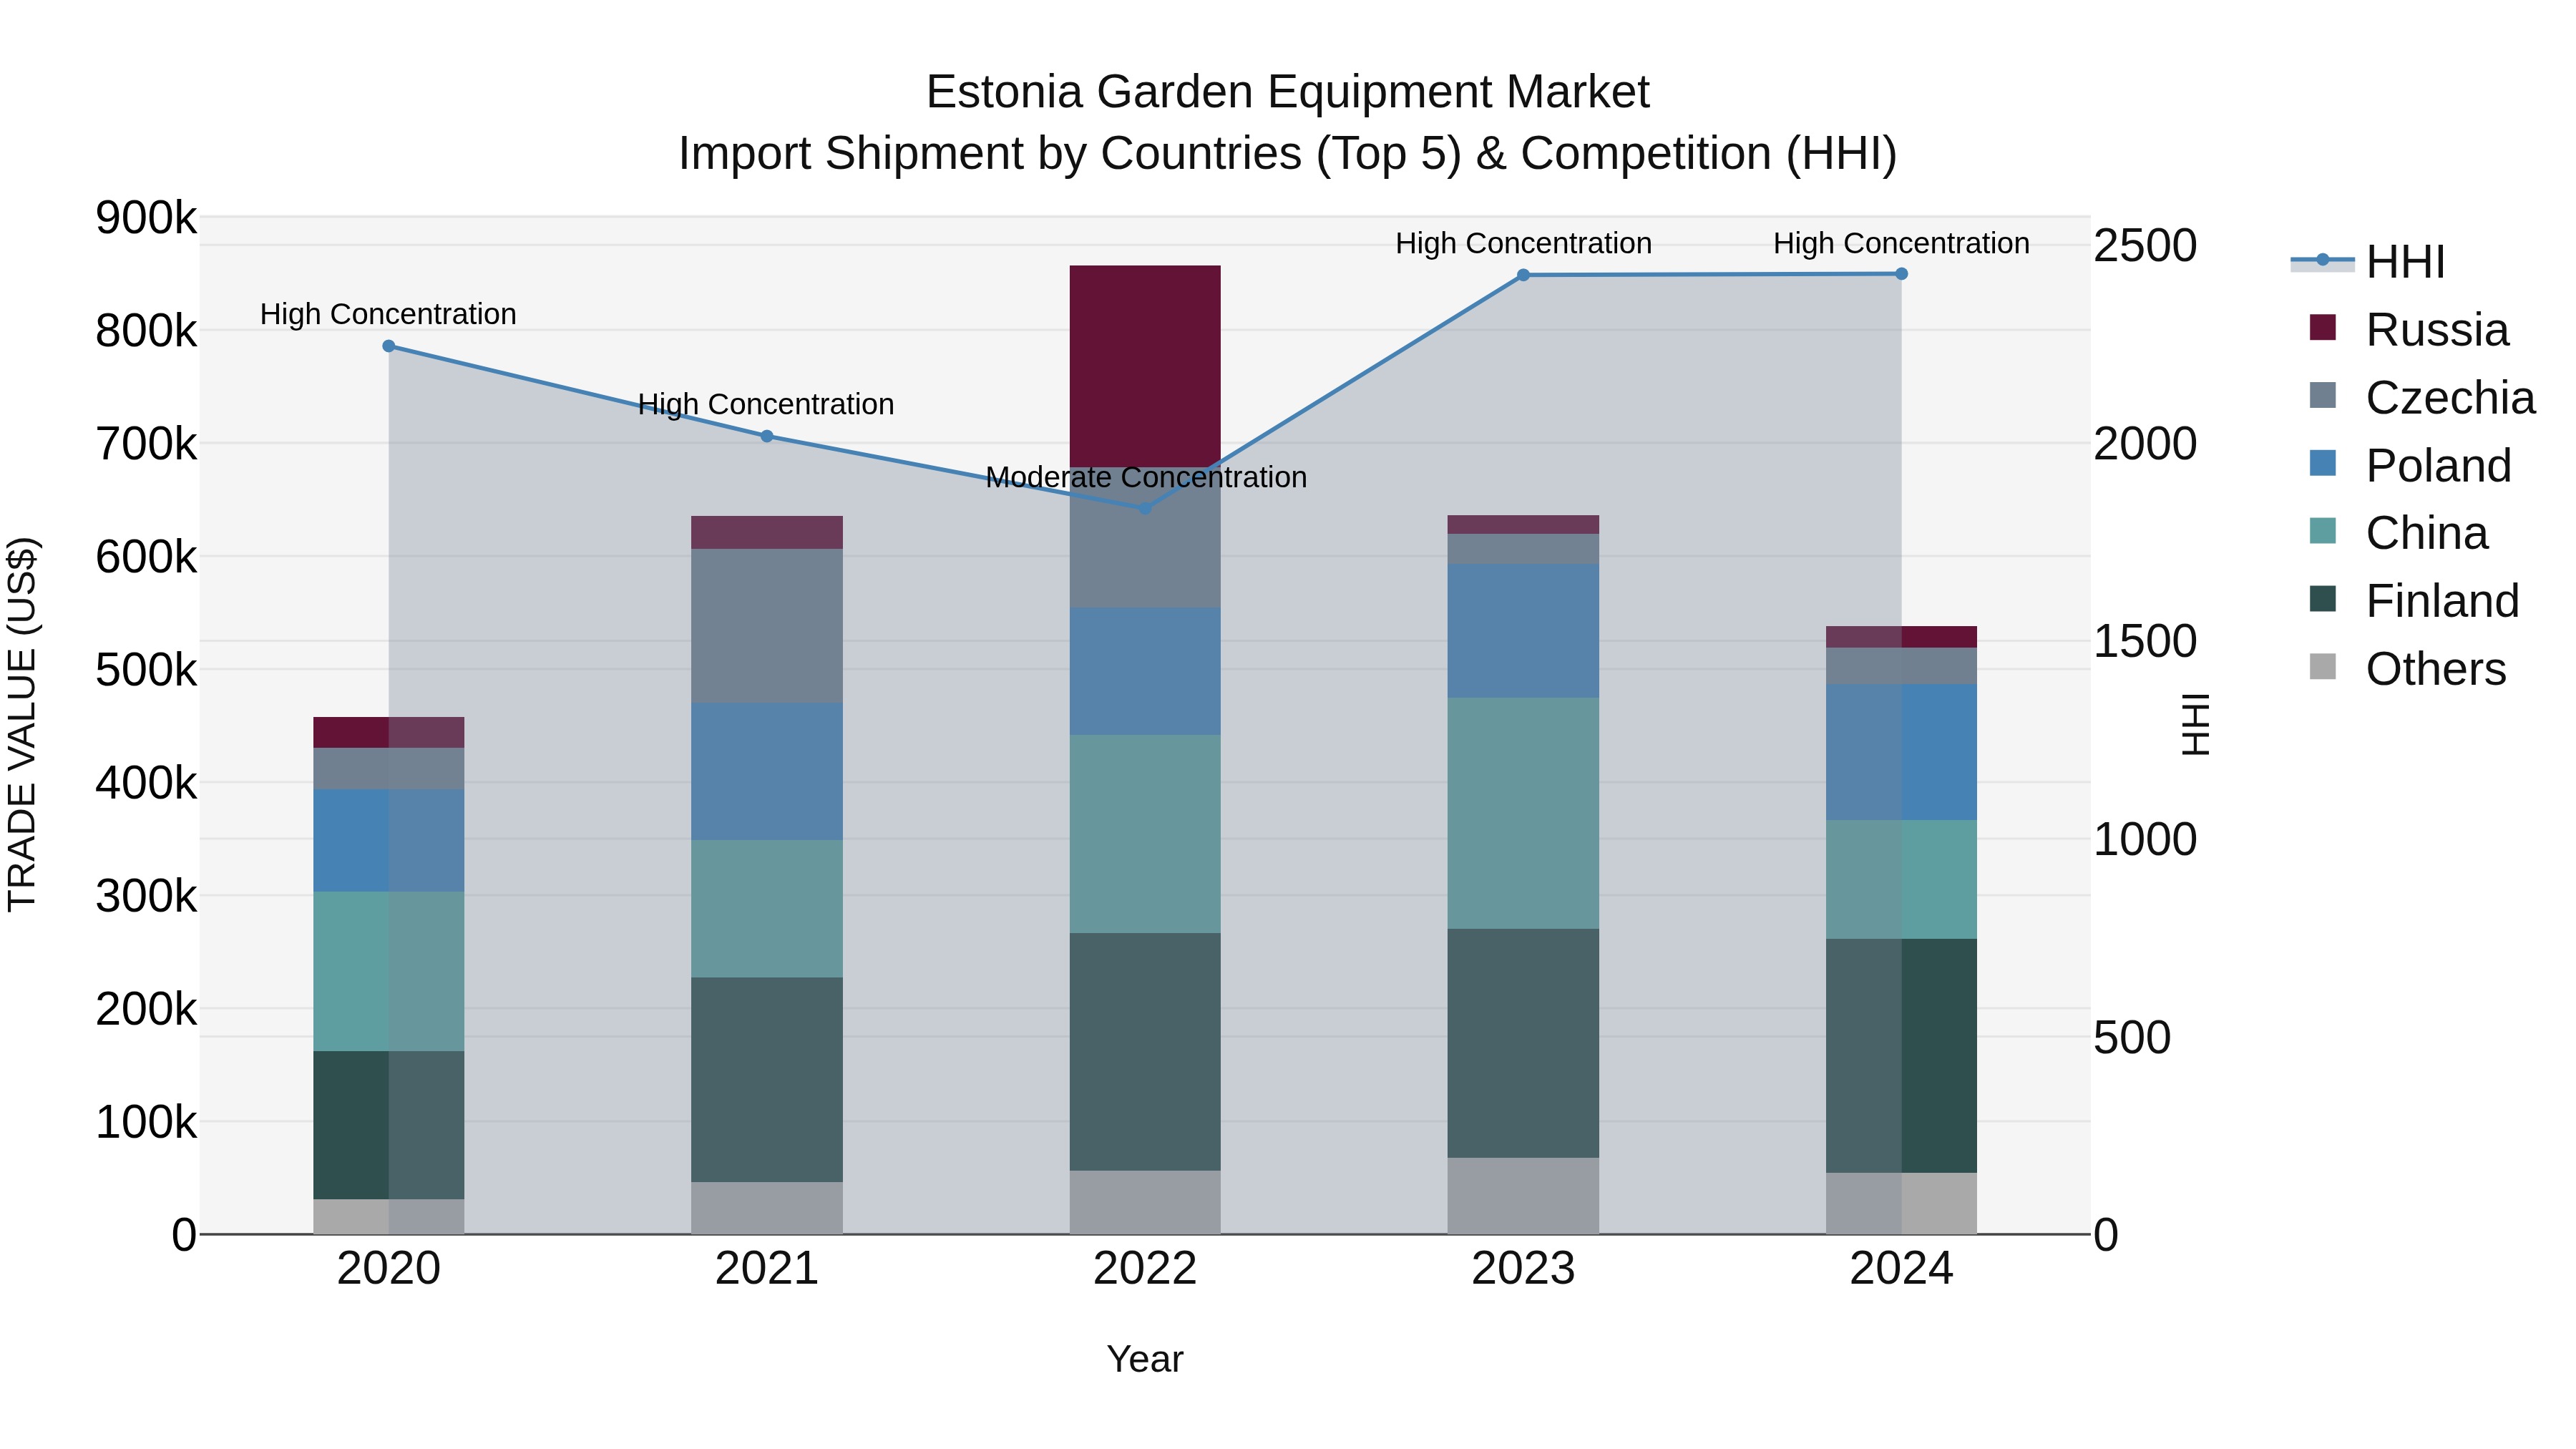The image size is (2576, 1449).
Task: Click the 'TRADE VALUE (US$)' axis title
Action: pyautogui.click(x=22, y=725)
